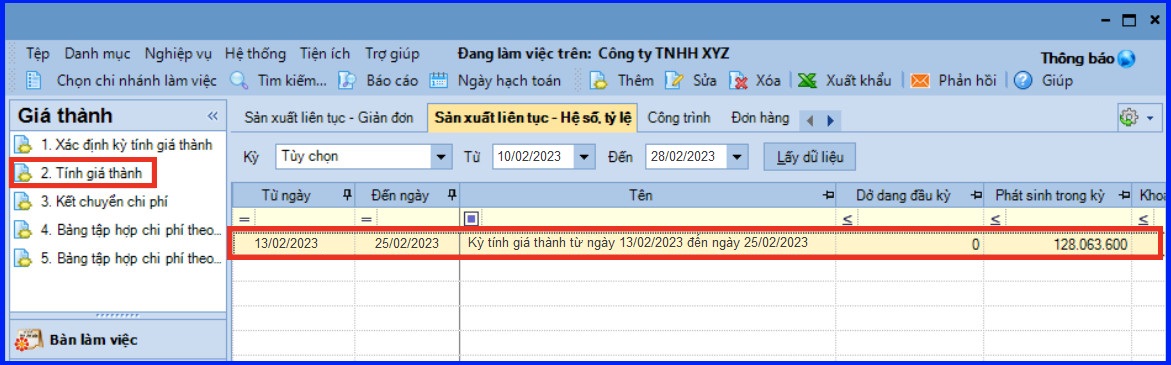Screen dimensions: 1171x365
Task: Switch to Sản xuất liên tục - Giản đơn tab
Action: pyautogui.click(x=329, y=118)
